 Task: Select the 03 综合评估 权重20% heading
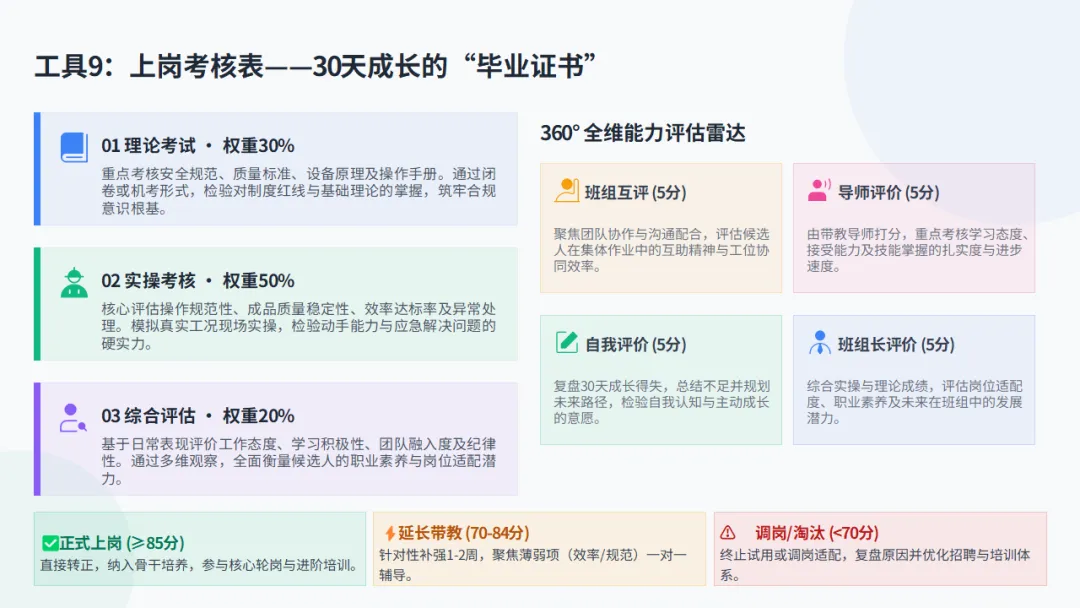[198, 416]
